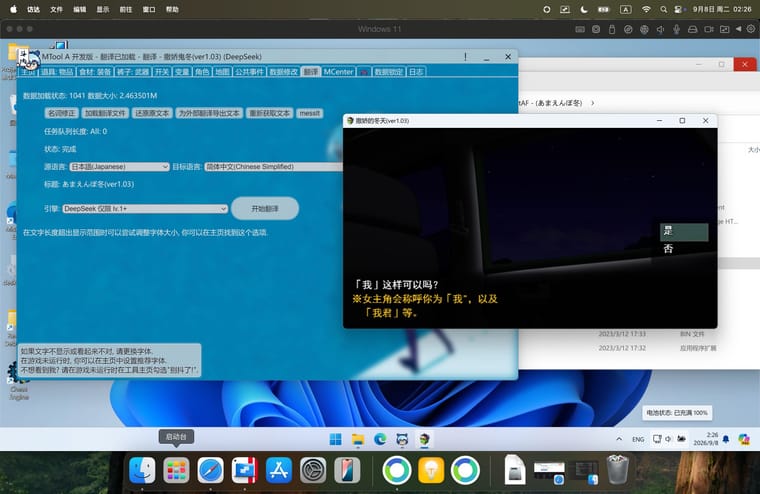Image resolution: width=760 pixels, height=494 pixels.
Task: Open Windows notification bell
Action: pos(726,439)
